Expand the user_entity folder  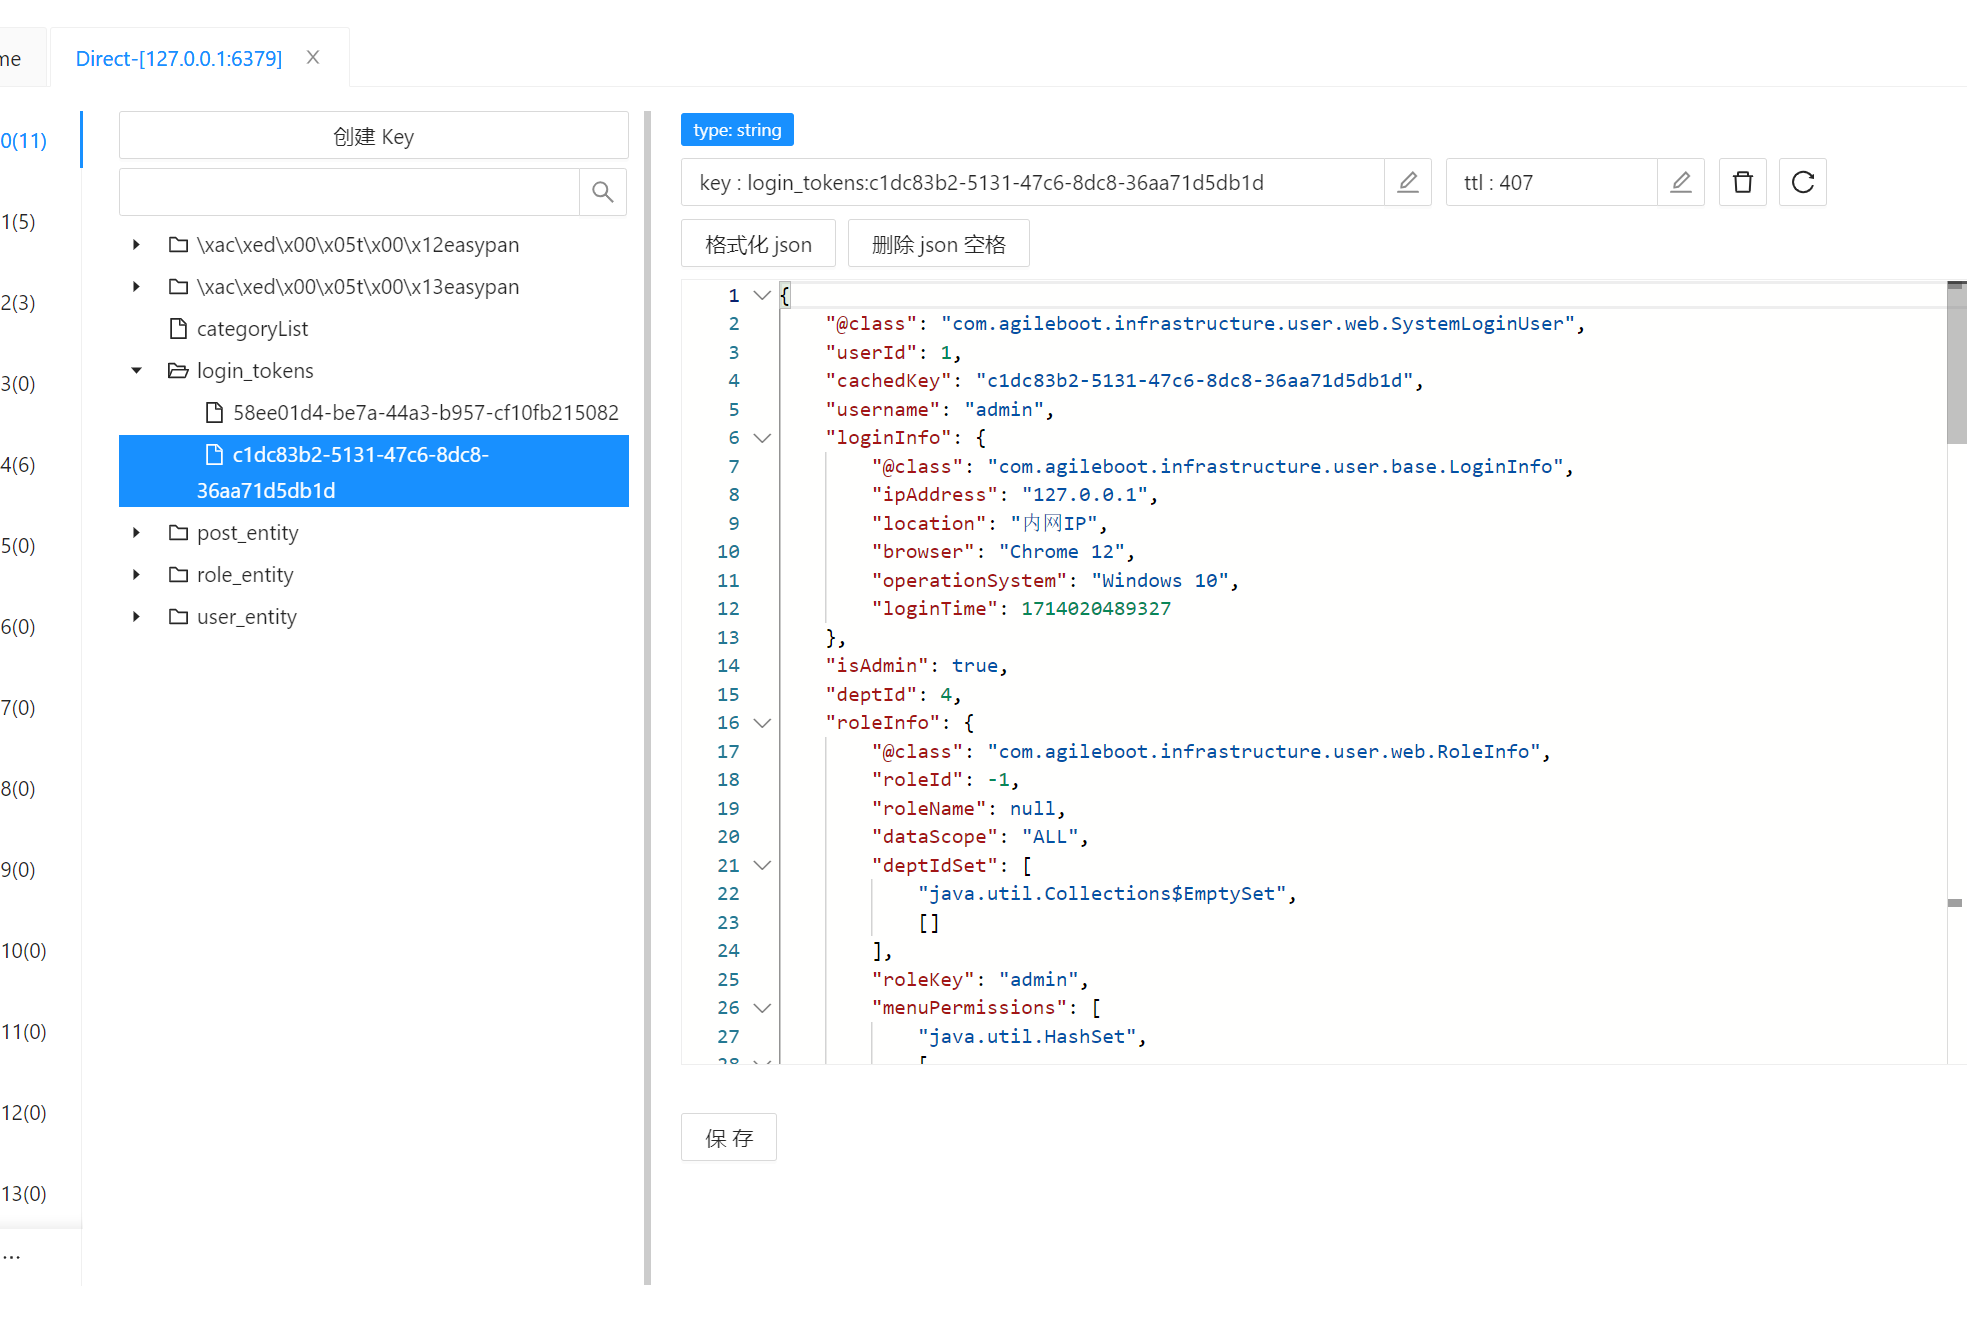pyautogui.click(x=136, y=616)
